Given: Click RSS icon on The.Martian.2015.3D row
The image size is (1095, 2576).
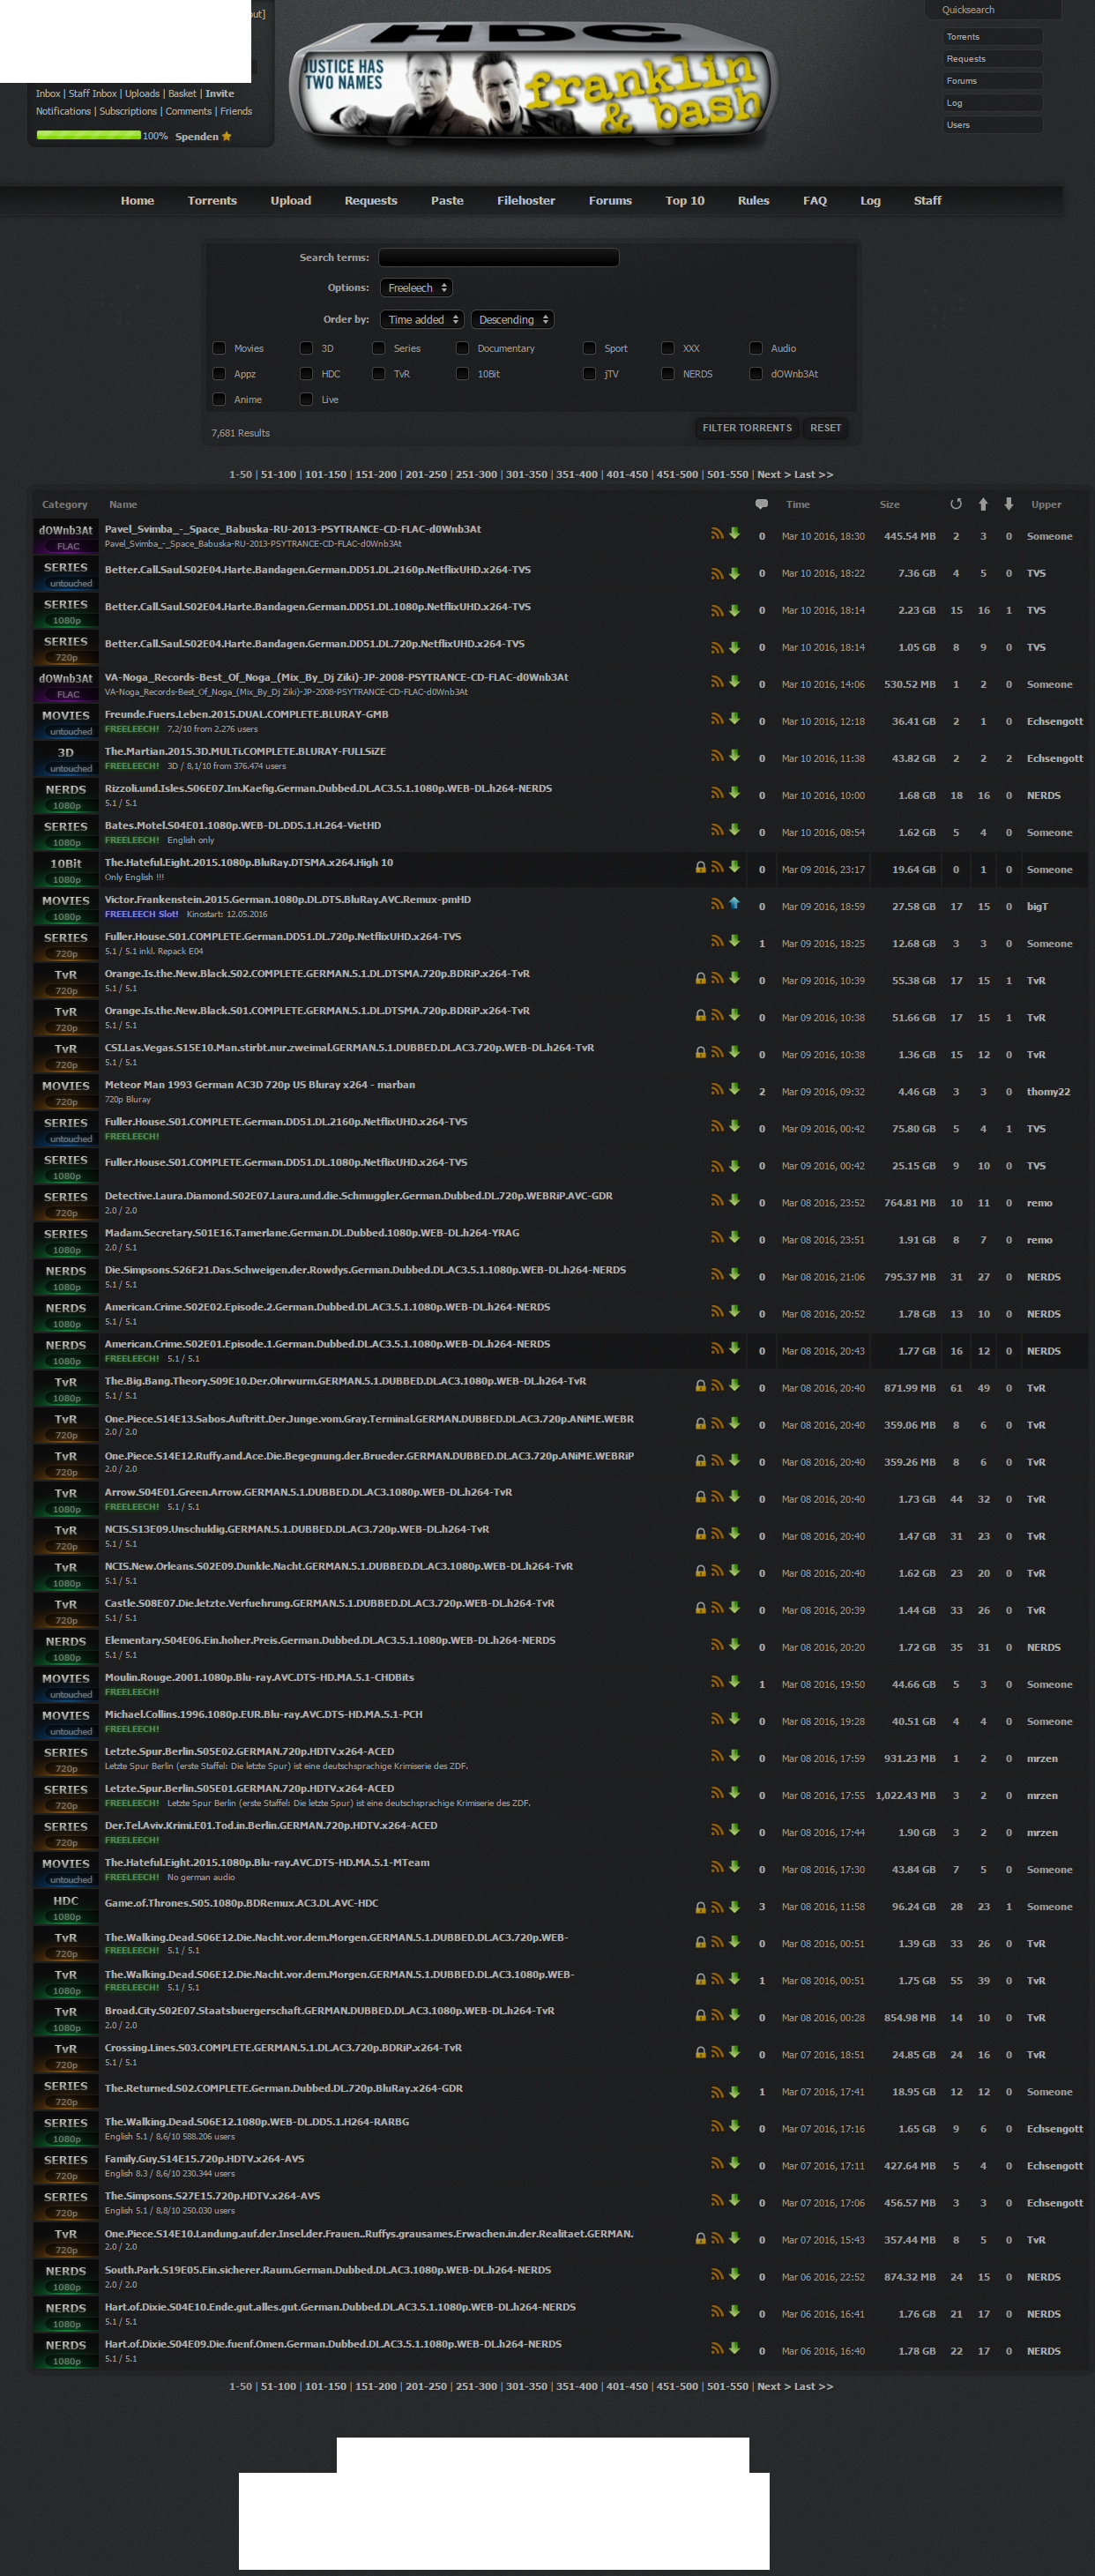Looking at the screenshot, I should tap(717, 755).
